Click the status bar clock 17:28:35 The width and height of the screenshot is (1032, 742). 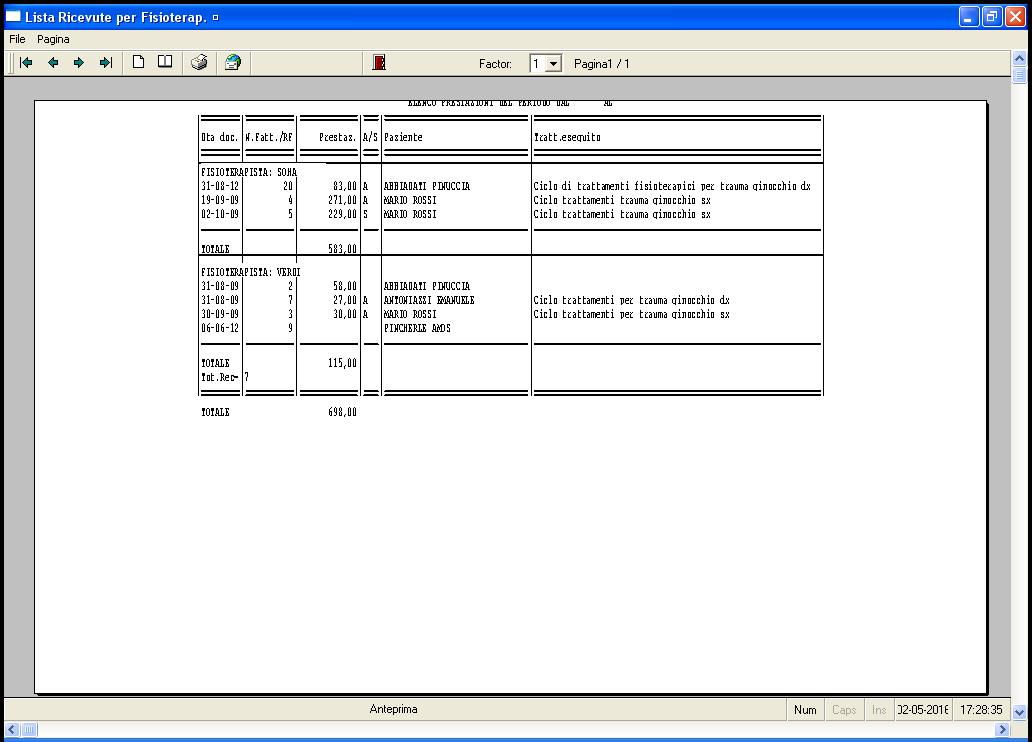(x=981, y=710)
